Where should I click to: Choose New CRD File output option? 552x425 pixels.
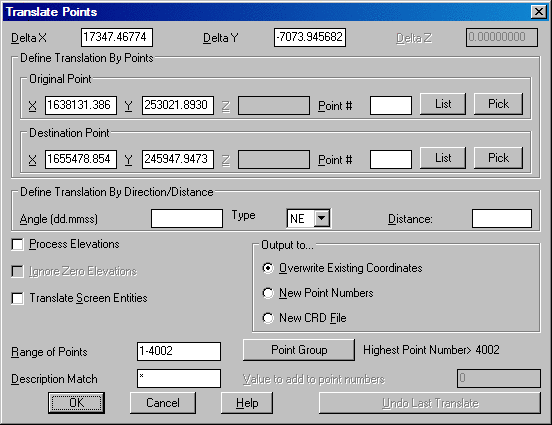click(x=268, y=318)
